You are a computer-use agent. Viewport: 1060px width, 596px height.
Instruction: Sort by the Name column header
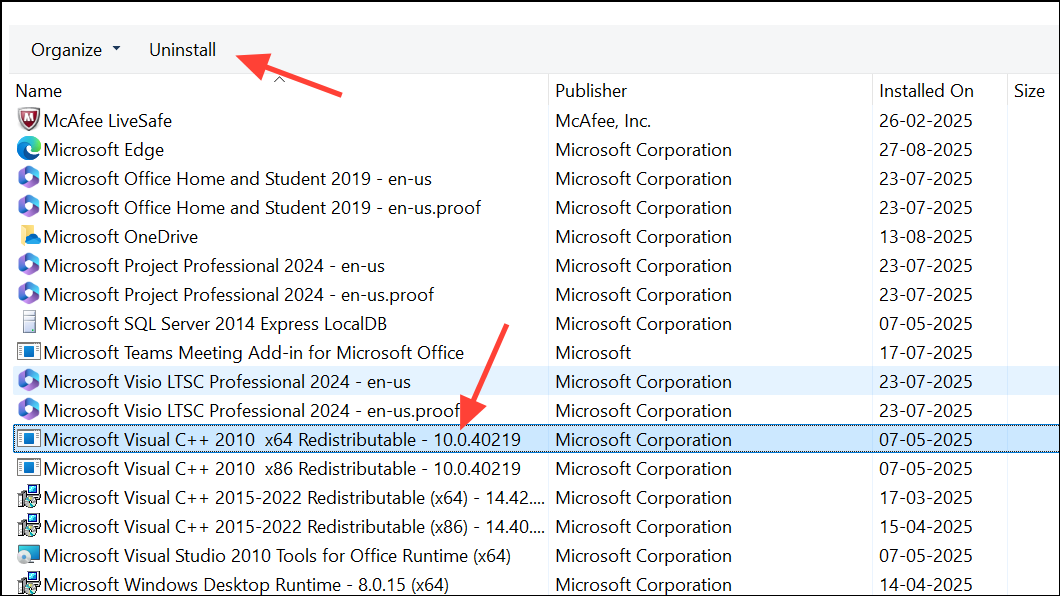click(x=39, y=91)
